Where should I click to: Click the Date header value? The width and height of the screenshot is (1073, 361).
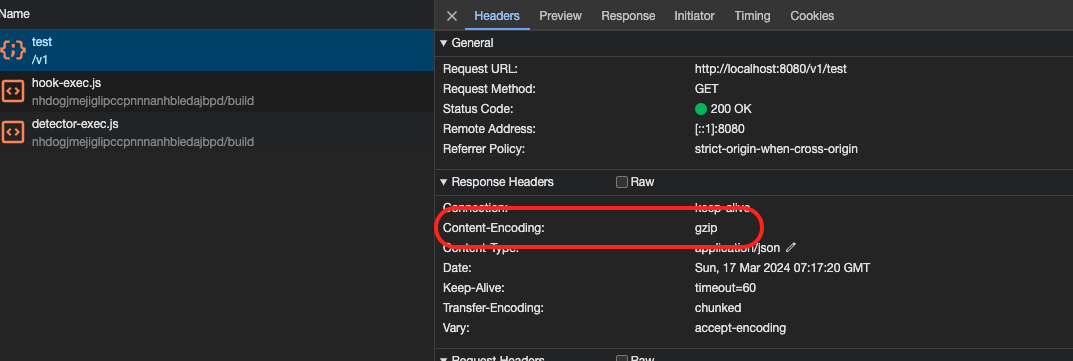(x=782, y=268)
